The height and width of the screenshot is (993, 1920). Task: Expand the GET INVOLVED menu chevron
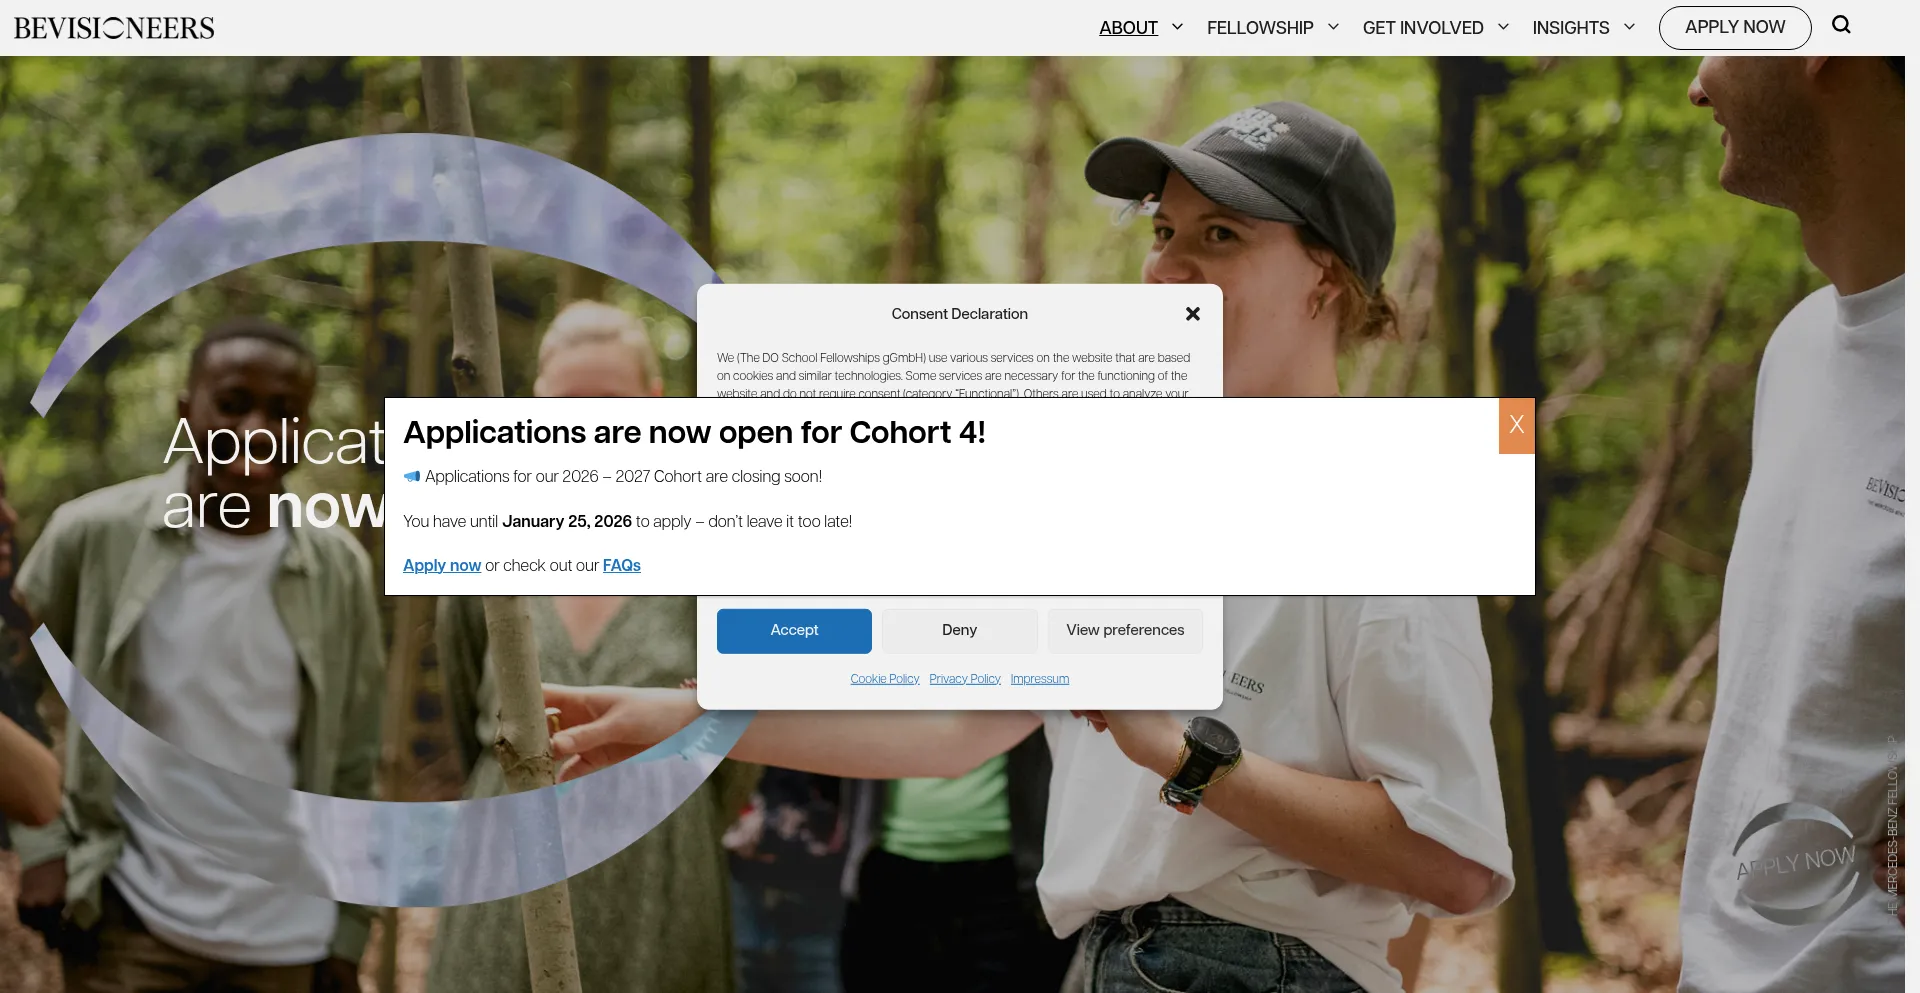[1503, 27]
